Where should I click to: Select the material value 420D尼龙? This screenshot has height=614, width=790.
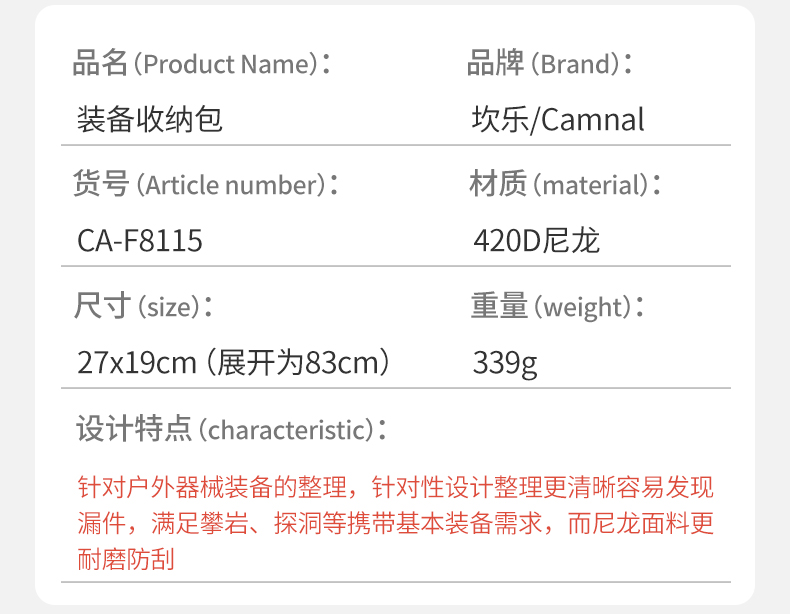point(536,241)
